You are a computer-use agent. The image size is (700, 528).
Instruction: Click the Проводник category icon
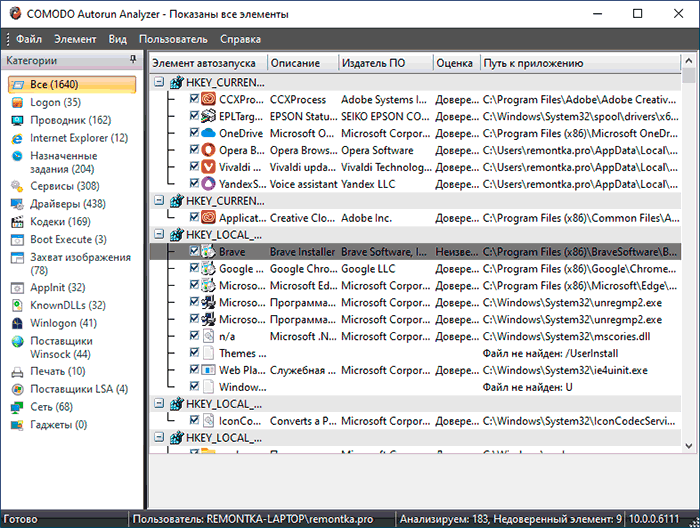click(x=17, y=121)
